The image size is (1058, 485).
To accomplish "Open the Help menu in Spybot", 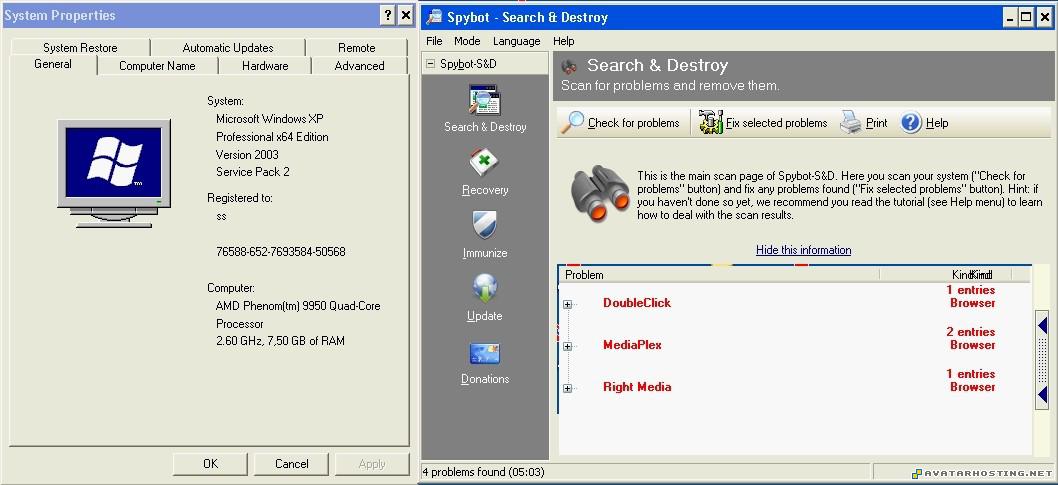I will [563, 41].
